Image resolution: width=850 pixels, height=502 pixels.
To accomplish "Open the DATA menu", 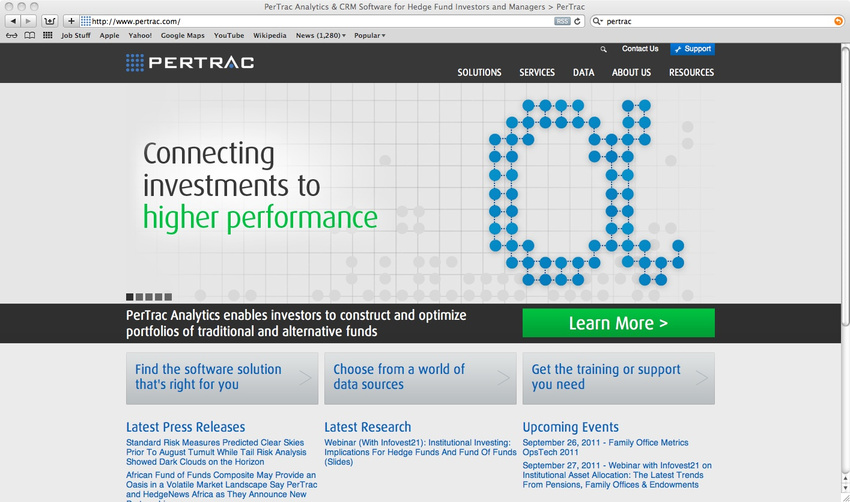I will click(x=583, y=72).
